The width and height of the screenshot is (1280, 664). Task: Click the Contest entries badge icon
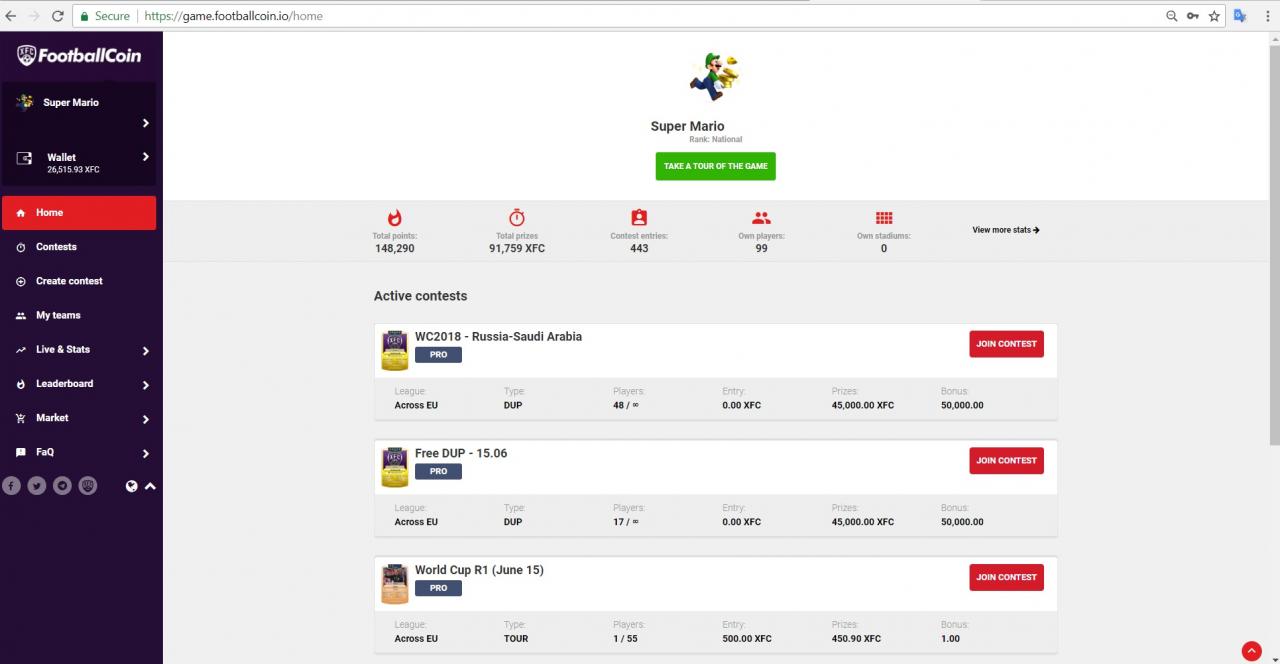pyautogui.click(x=639, y=217)
